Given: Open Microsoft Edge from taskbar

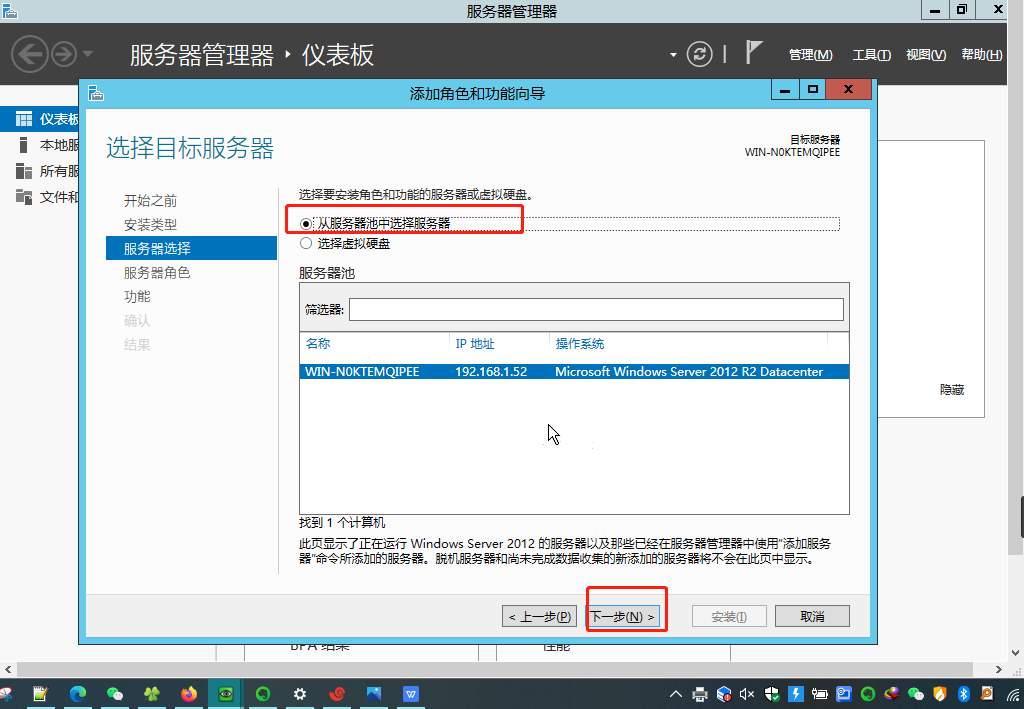Looking at the screenshot, I should tap(78, 694).
